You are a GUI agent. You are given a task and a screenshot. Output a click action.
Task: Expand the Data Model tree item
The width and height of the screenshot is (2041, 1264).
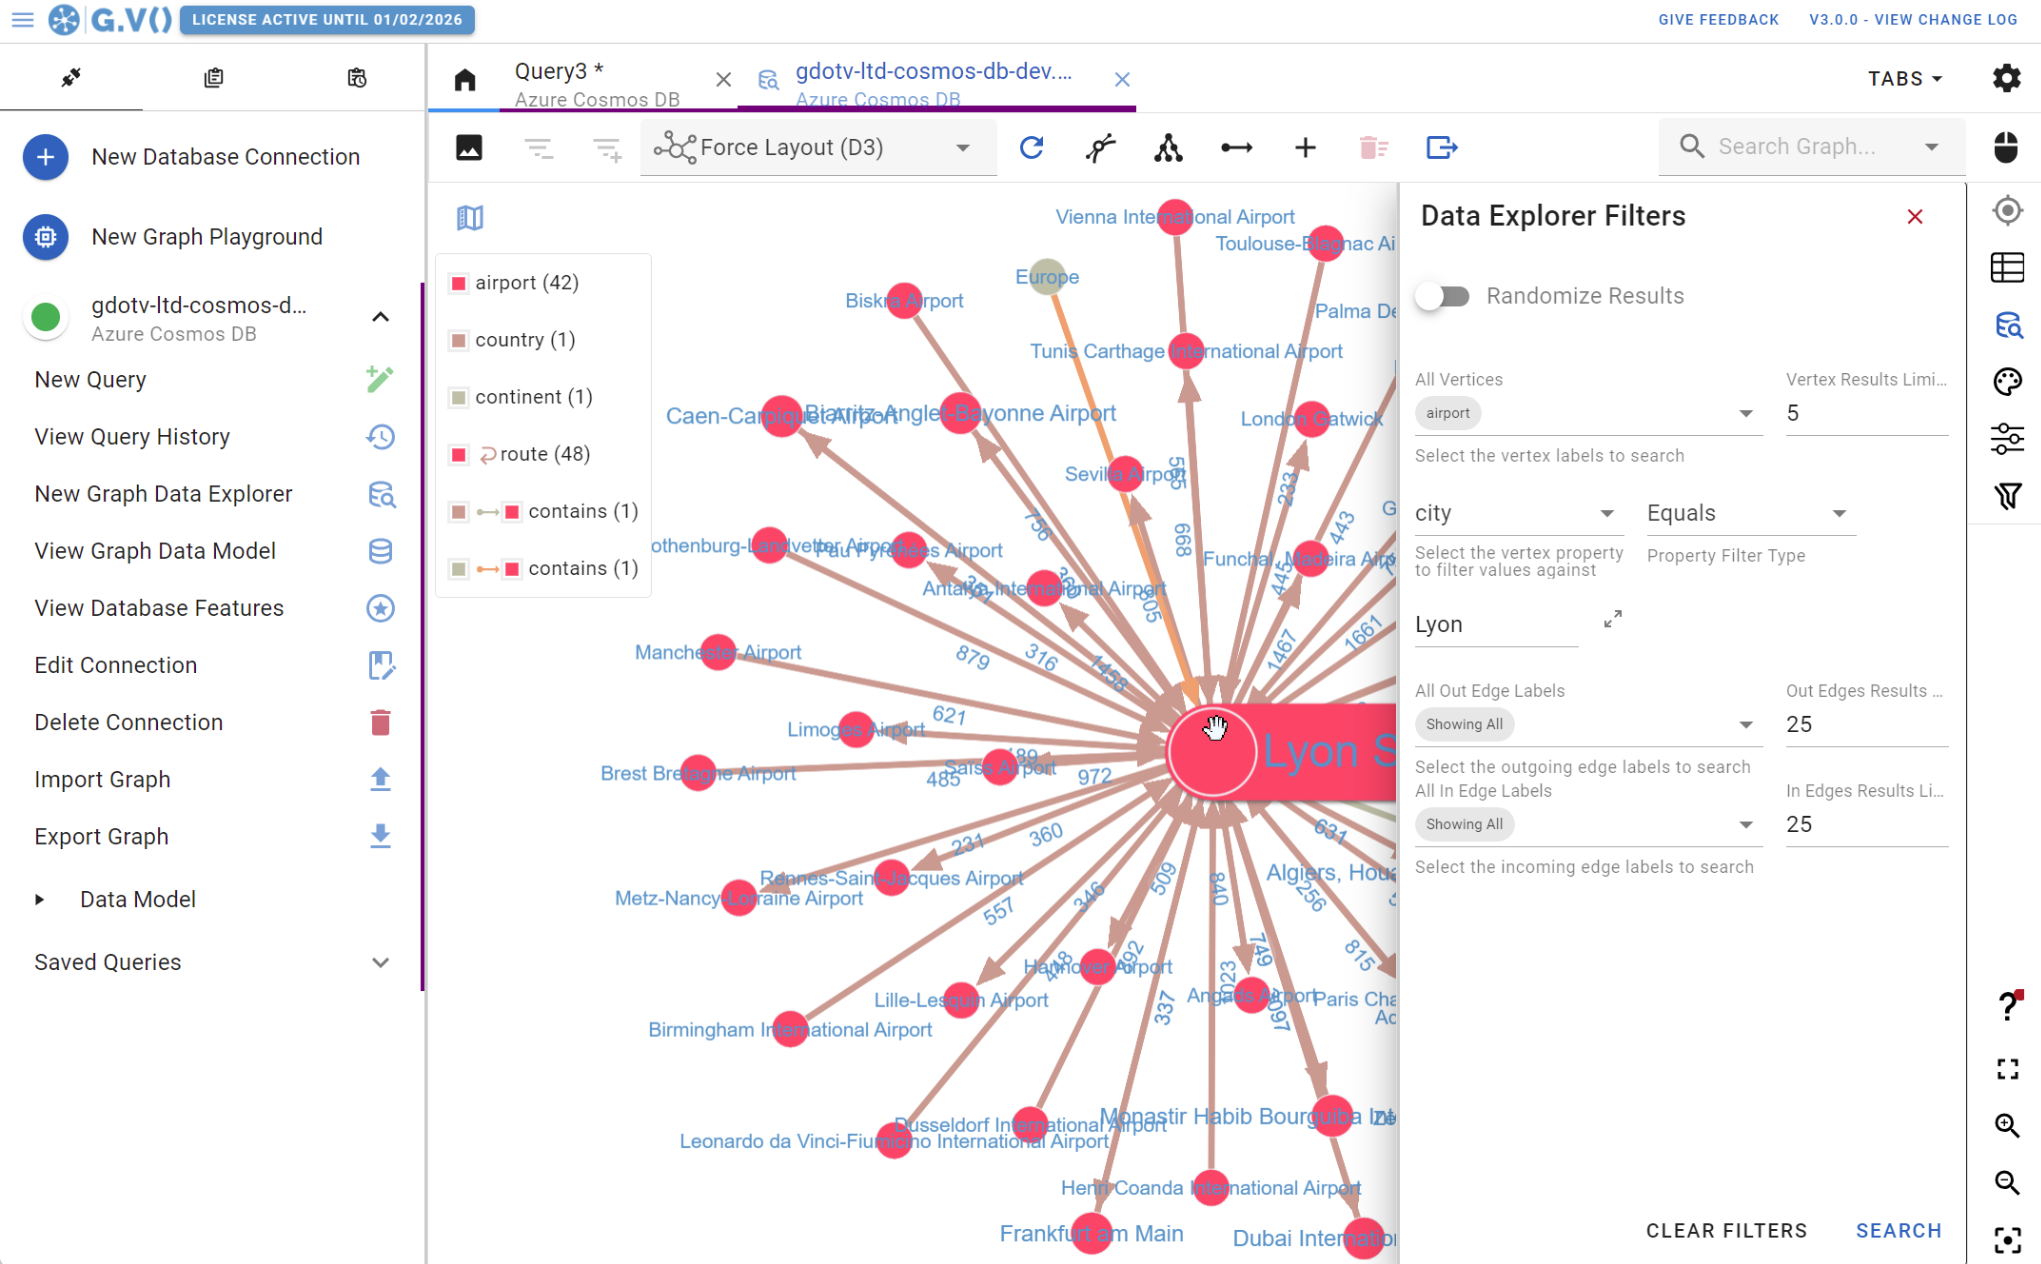(39, 900)
